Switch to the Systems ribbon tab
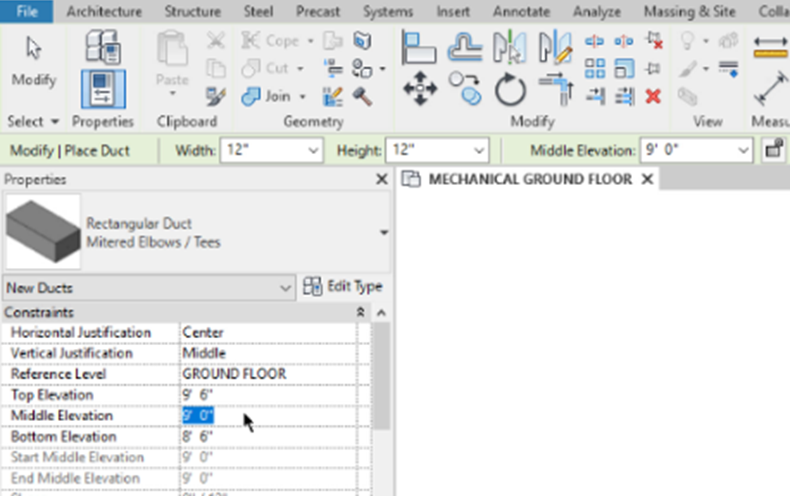The height and width of the screenshot is (496, 790). [x=387, y=11]
